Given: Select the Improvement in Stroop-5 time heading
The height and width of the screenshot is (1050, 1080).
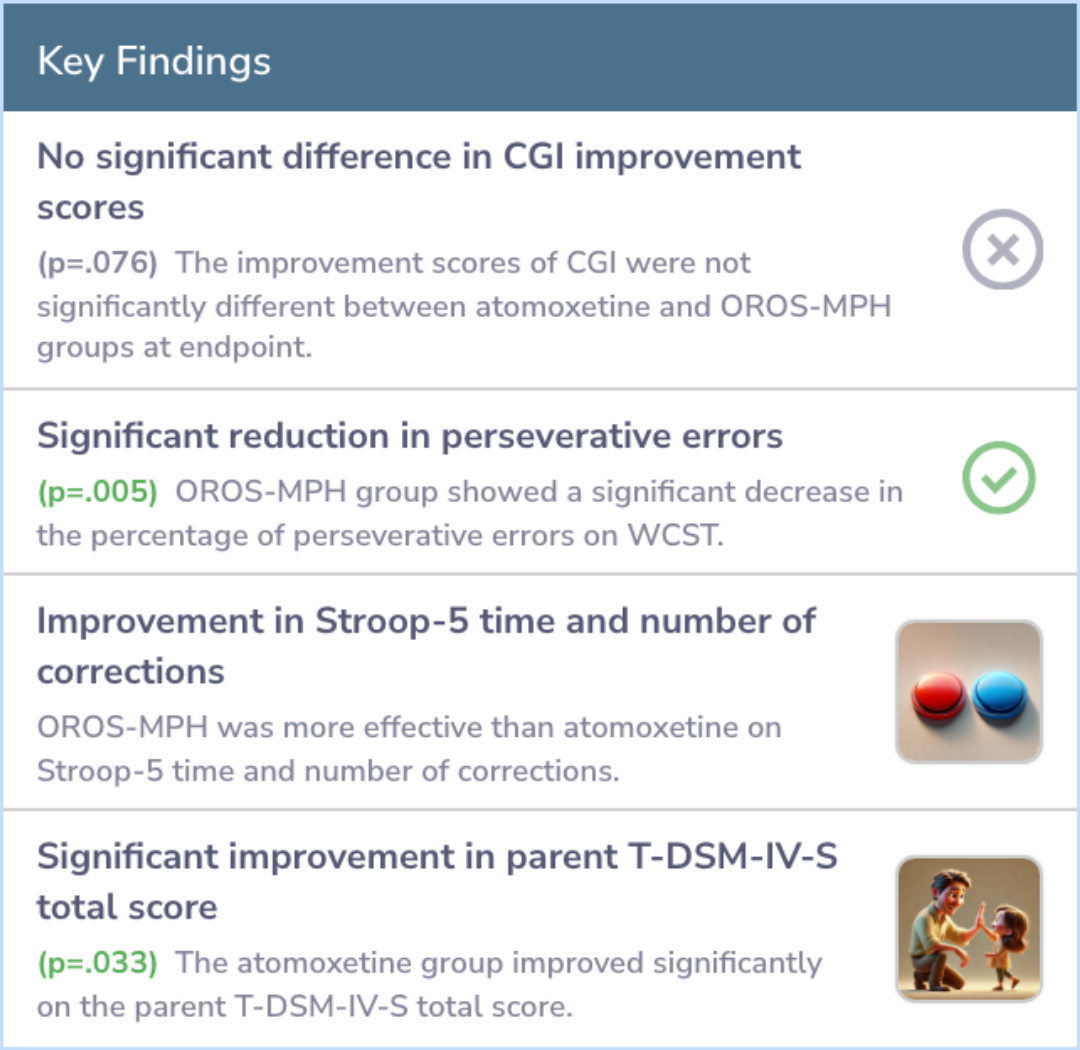Looking at the screenshot, I should click(x=426, y=646).
